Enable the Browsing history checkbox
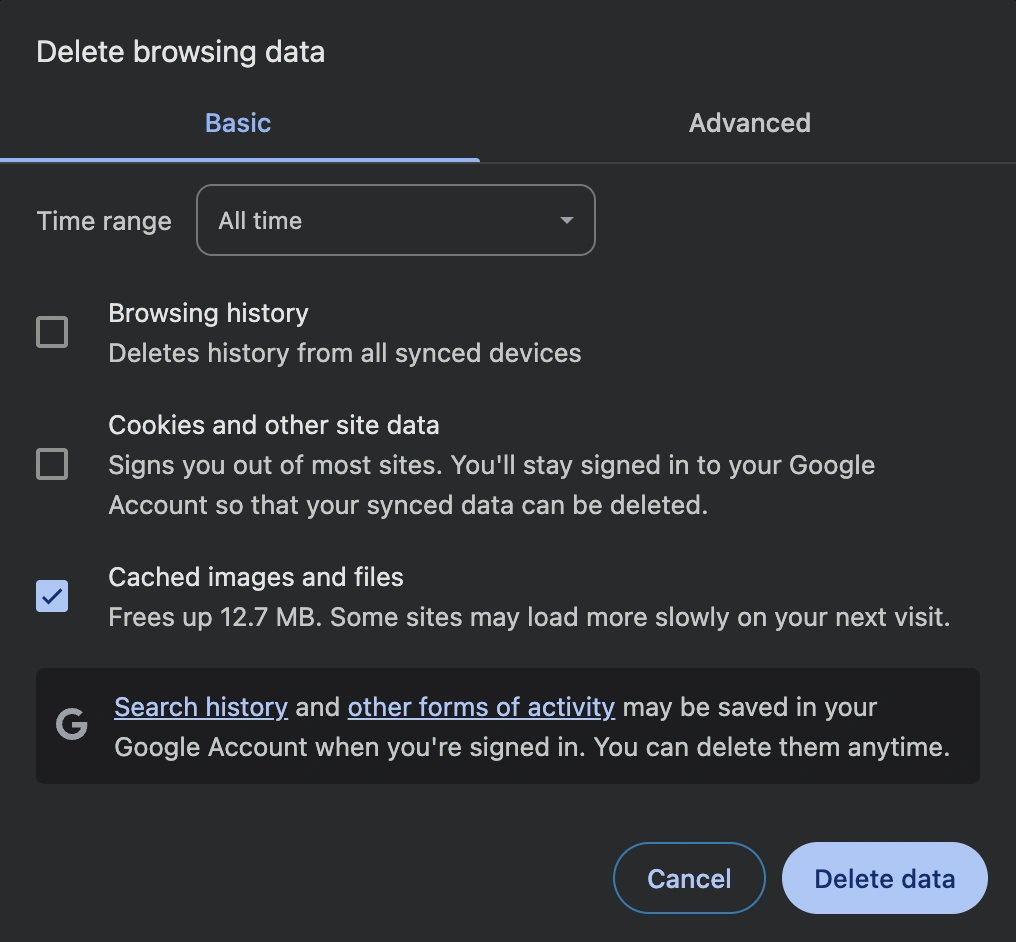 pos(52,332)
